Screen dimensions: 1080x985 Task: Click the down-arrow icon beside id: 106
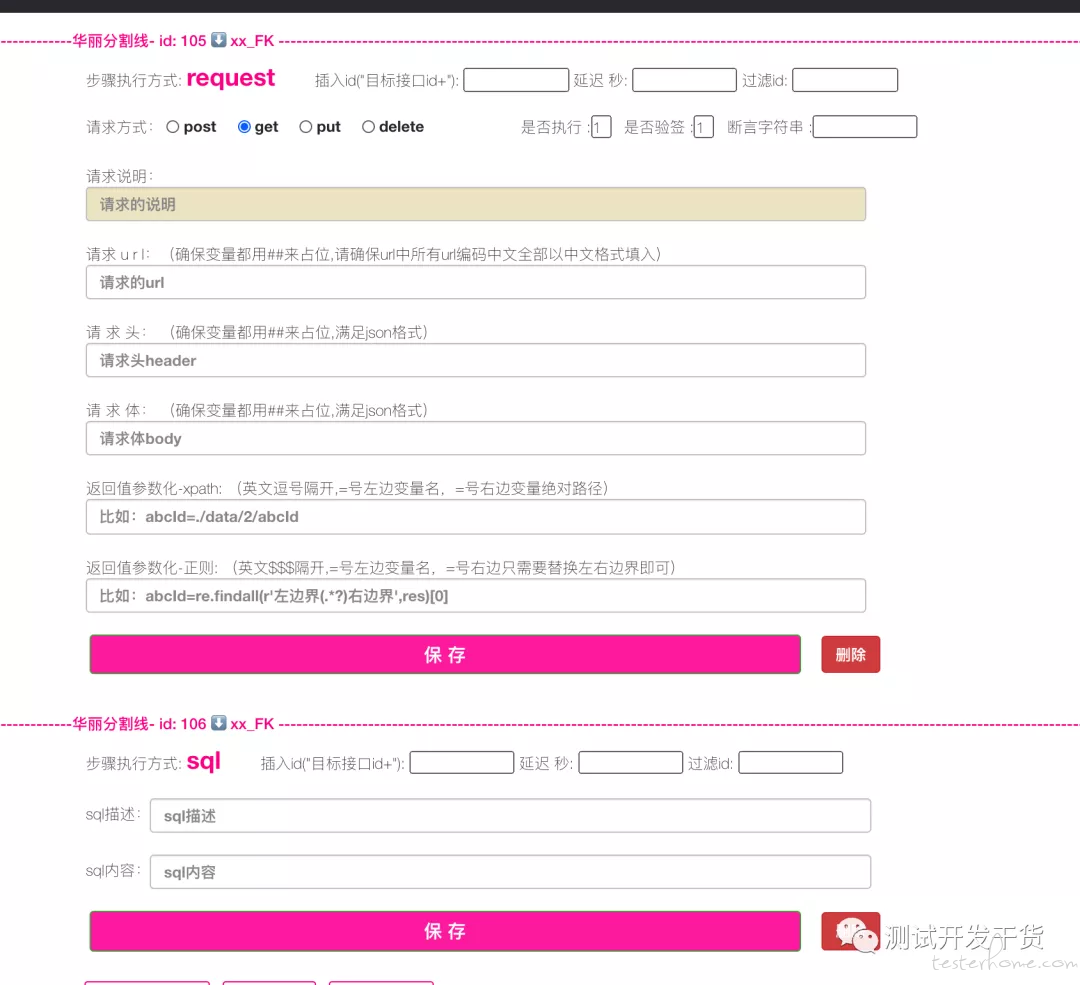218,723
